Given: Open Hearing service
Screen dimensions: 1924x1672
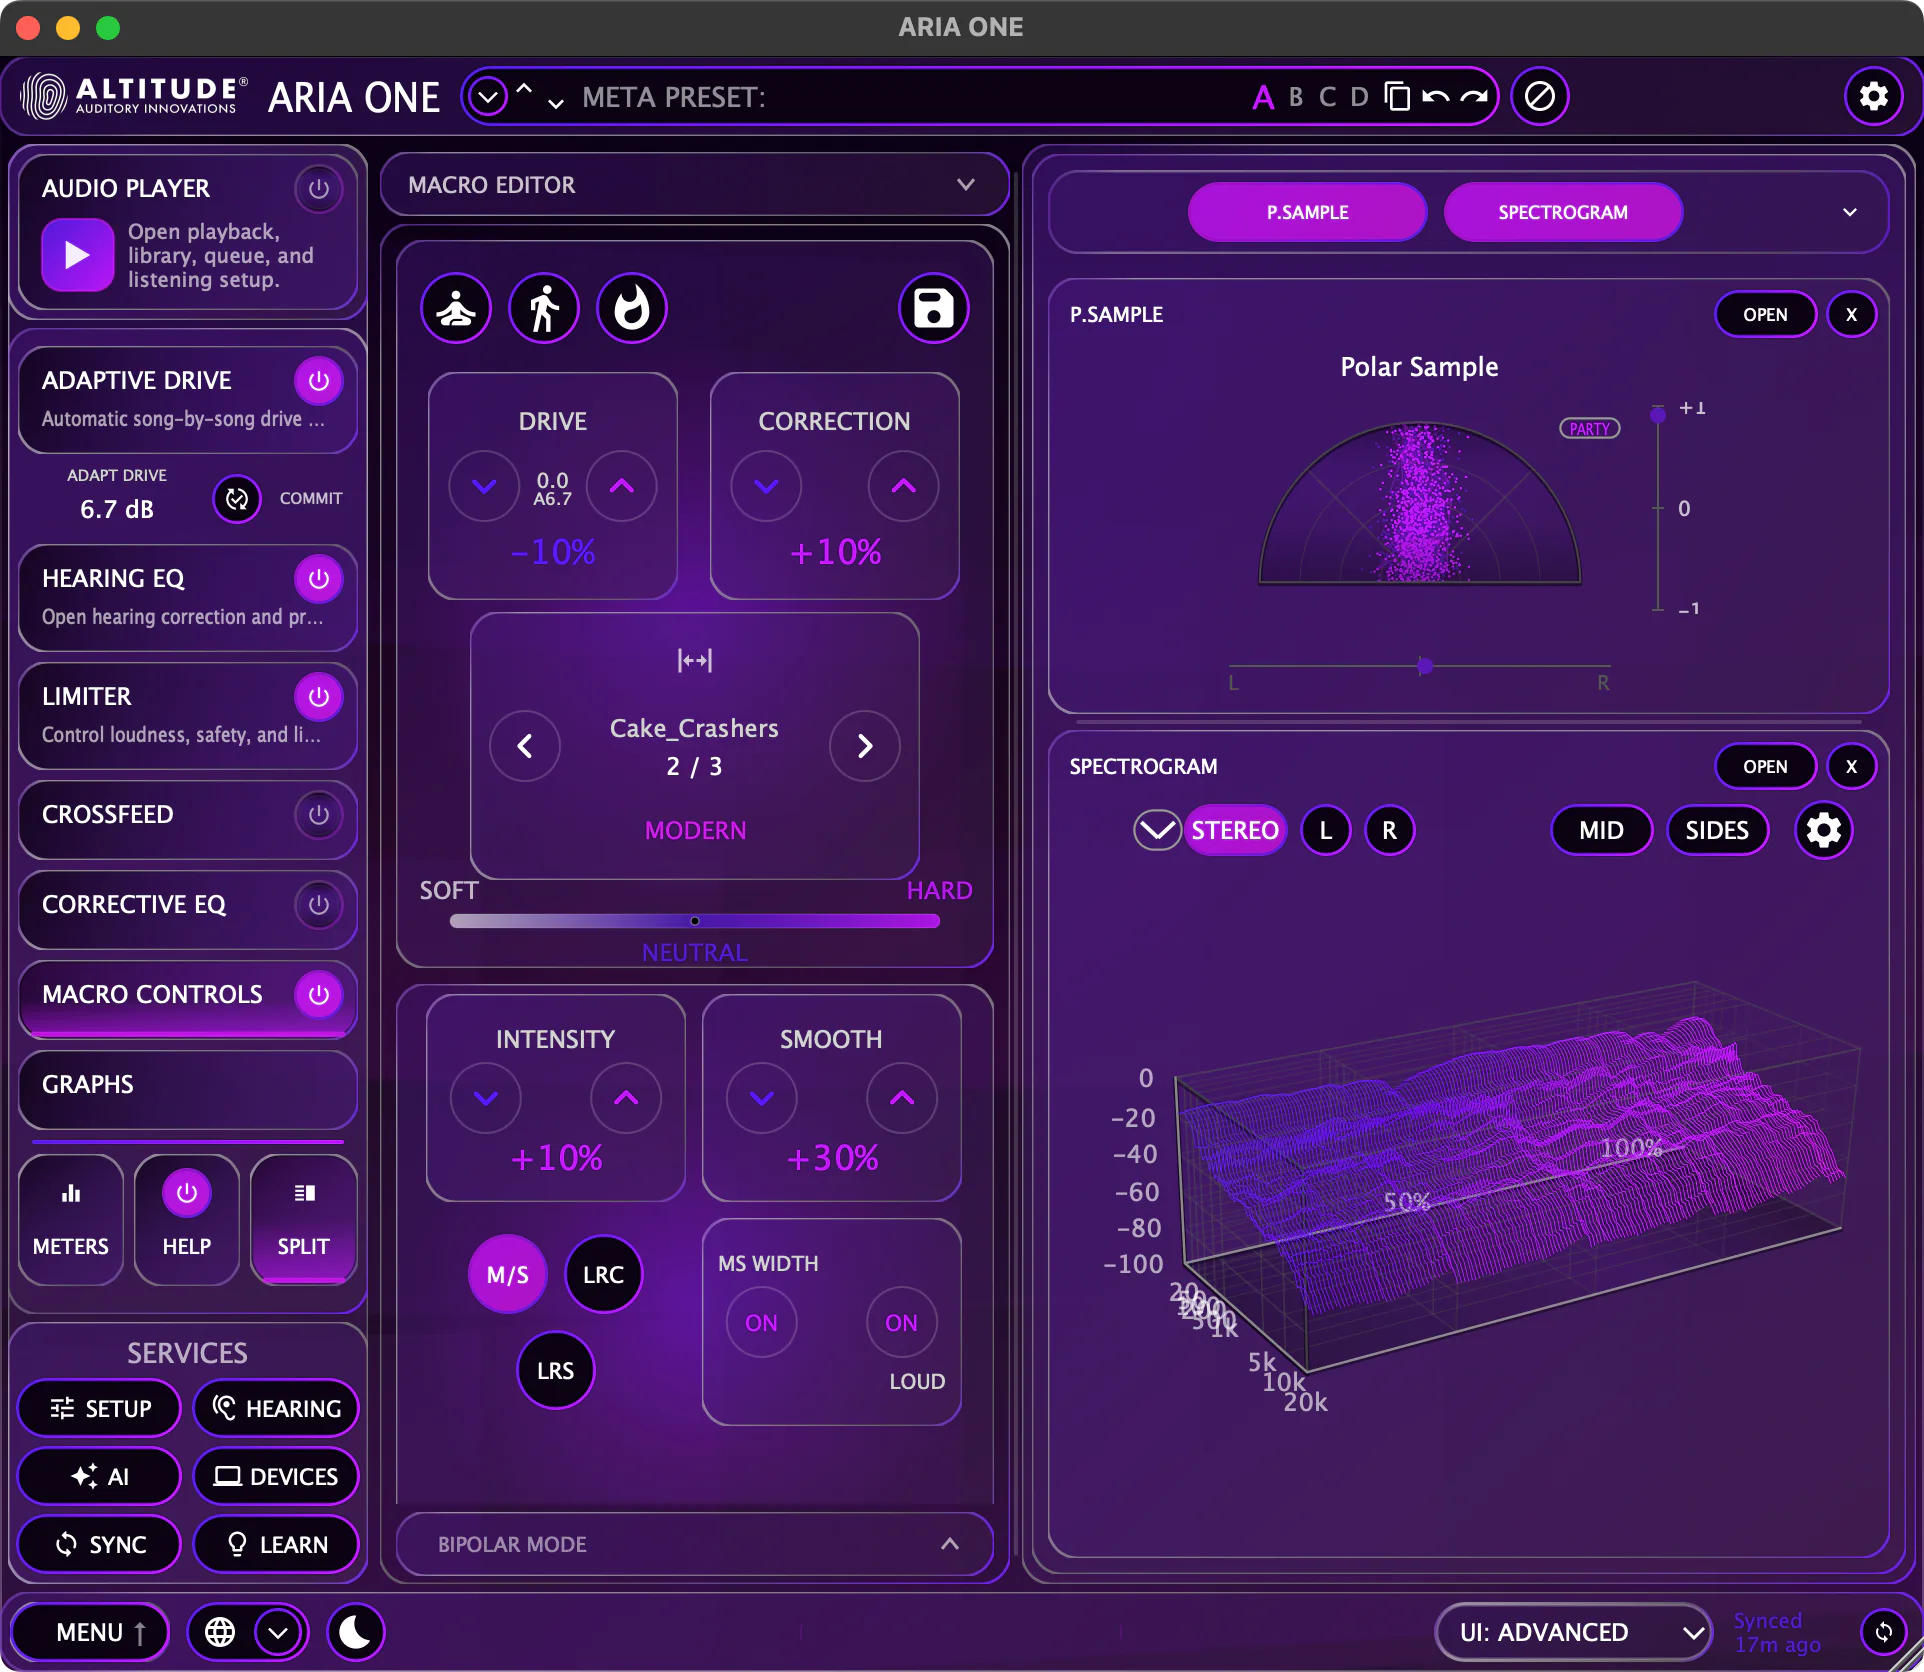Looking at the screenshot, I should 276,1408.
